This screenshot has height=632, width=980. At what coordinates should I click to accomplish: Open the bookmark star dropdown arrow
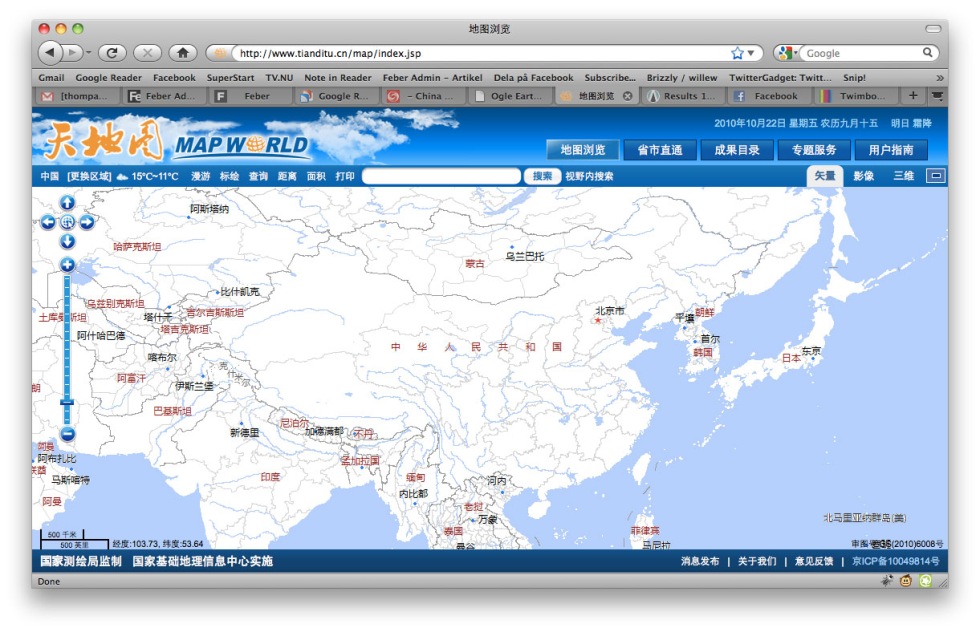point(752,53)
